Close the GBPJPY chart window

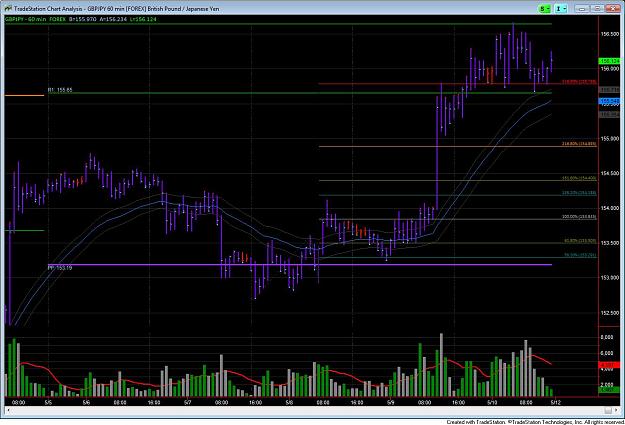[612, 8]
